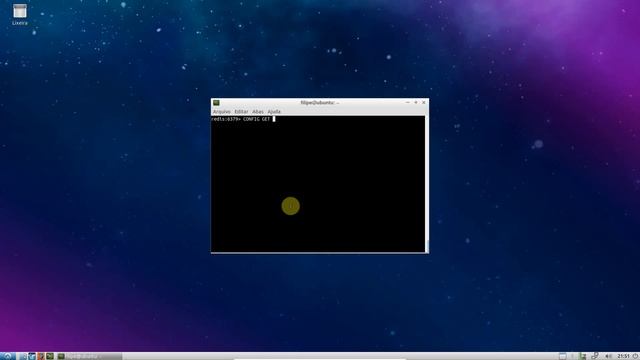Open the Ajuda menu in the terminal

pos(274,111)
